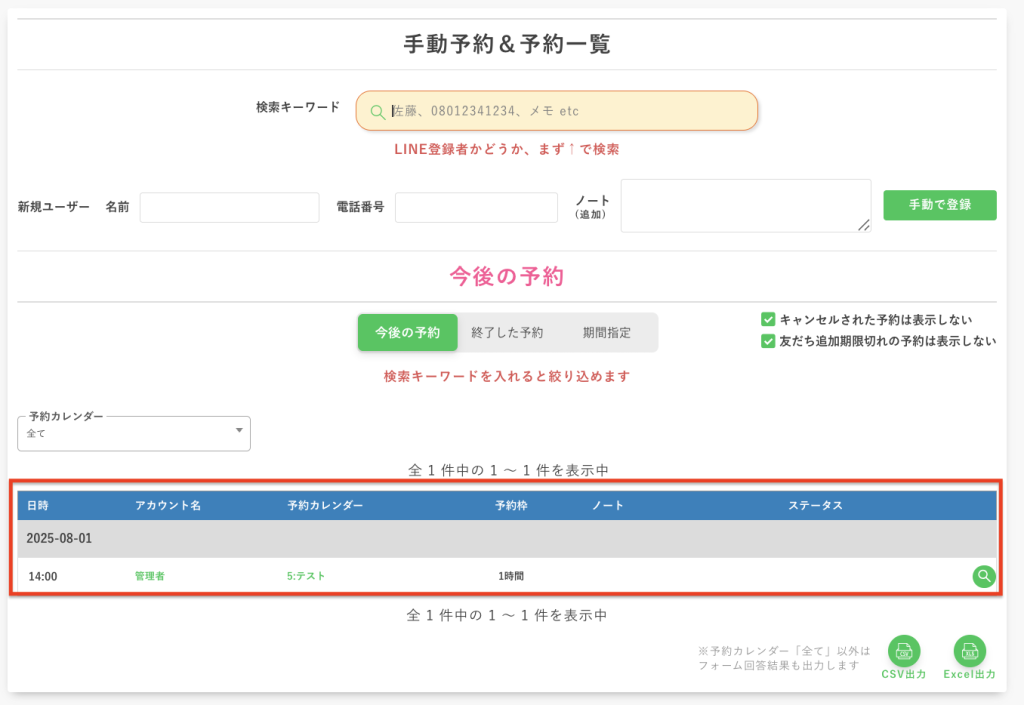Open reservation details with green magnifier icon

[x=984, y=576]
